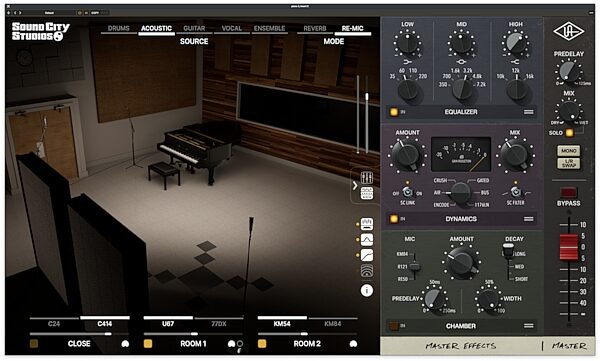Click the panel collapse chevron arrow
The height and width of the screenshot is (361, 600).
click(355, 185)
